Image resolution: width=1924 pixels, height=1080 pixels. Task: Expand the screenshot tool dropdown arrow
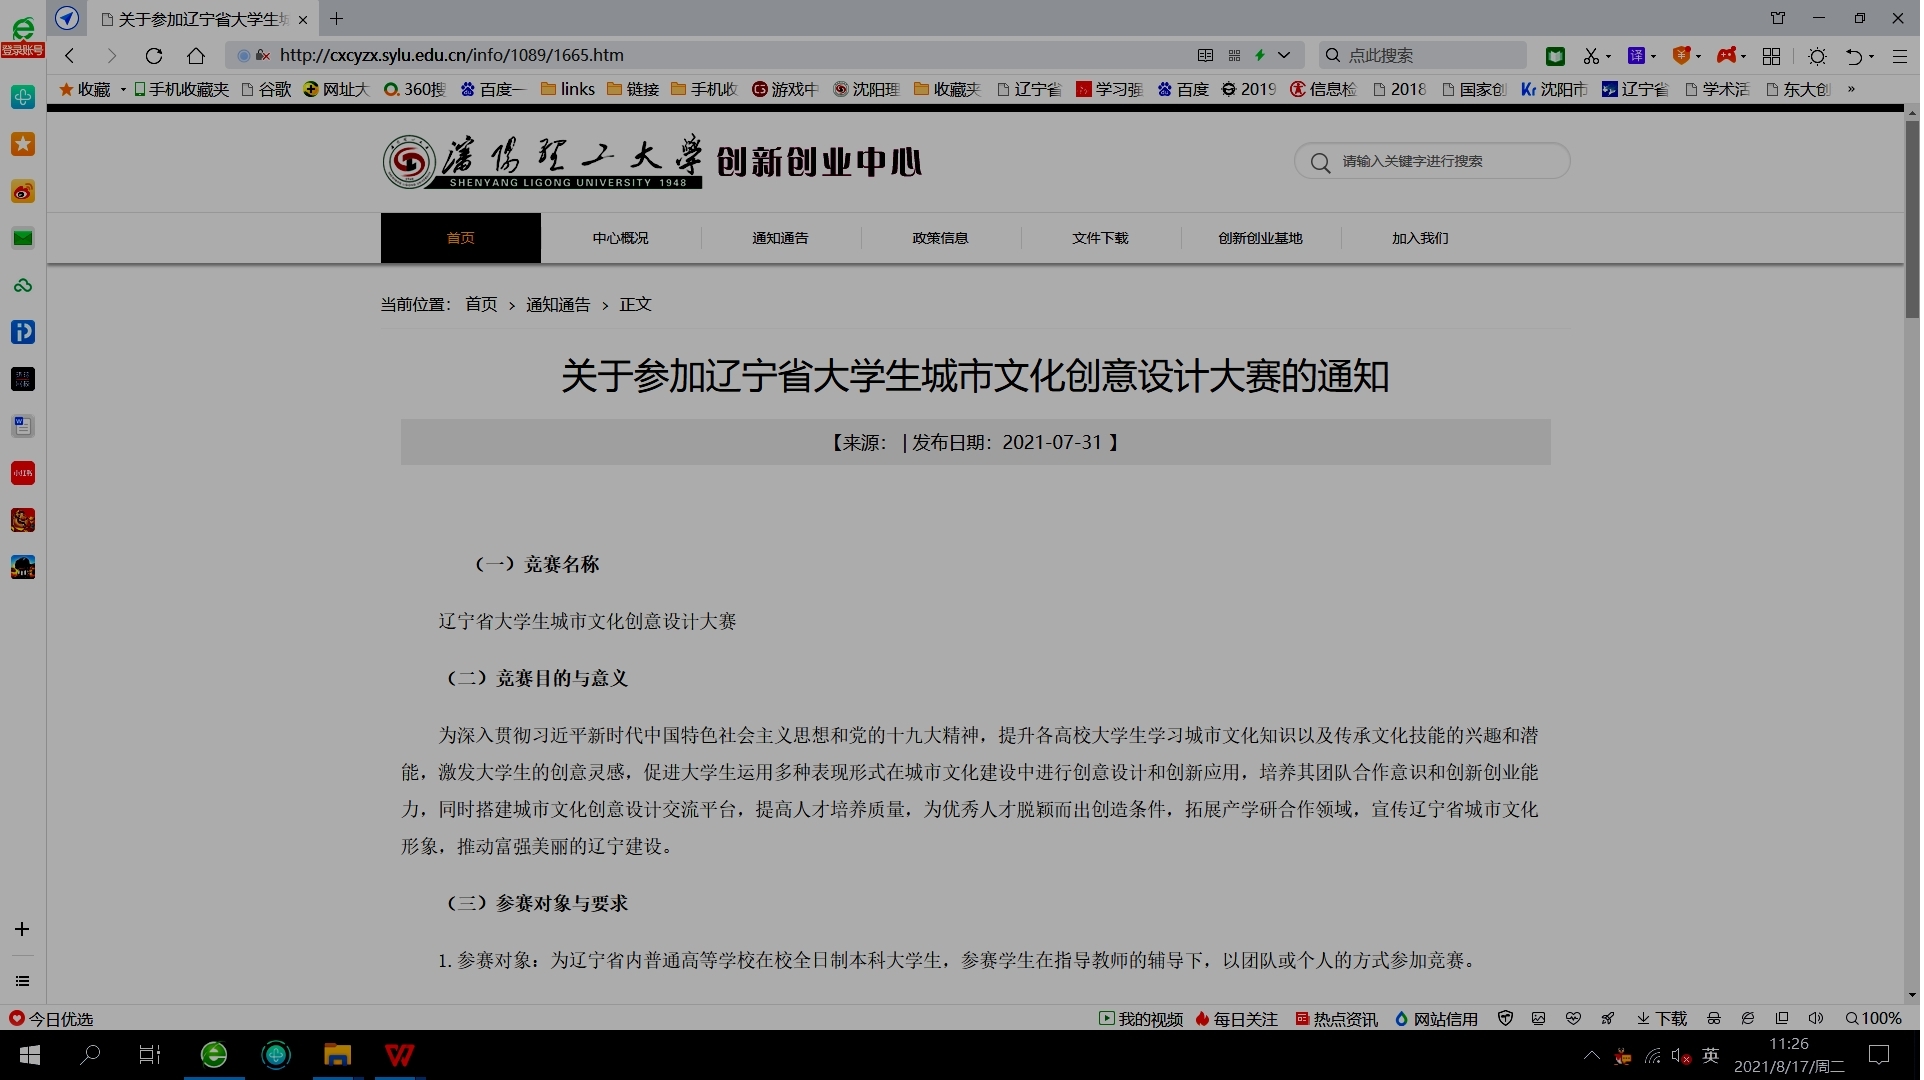pyautogui.click(x=1609, y=57)
